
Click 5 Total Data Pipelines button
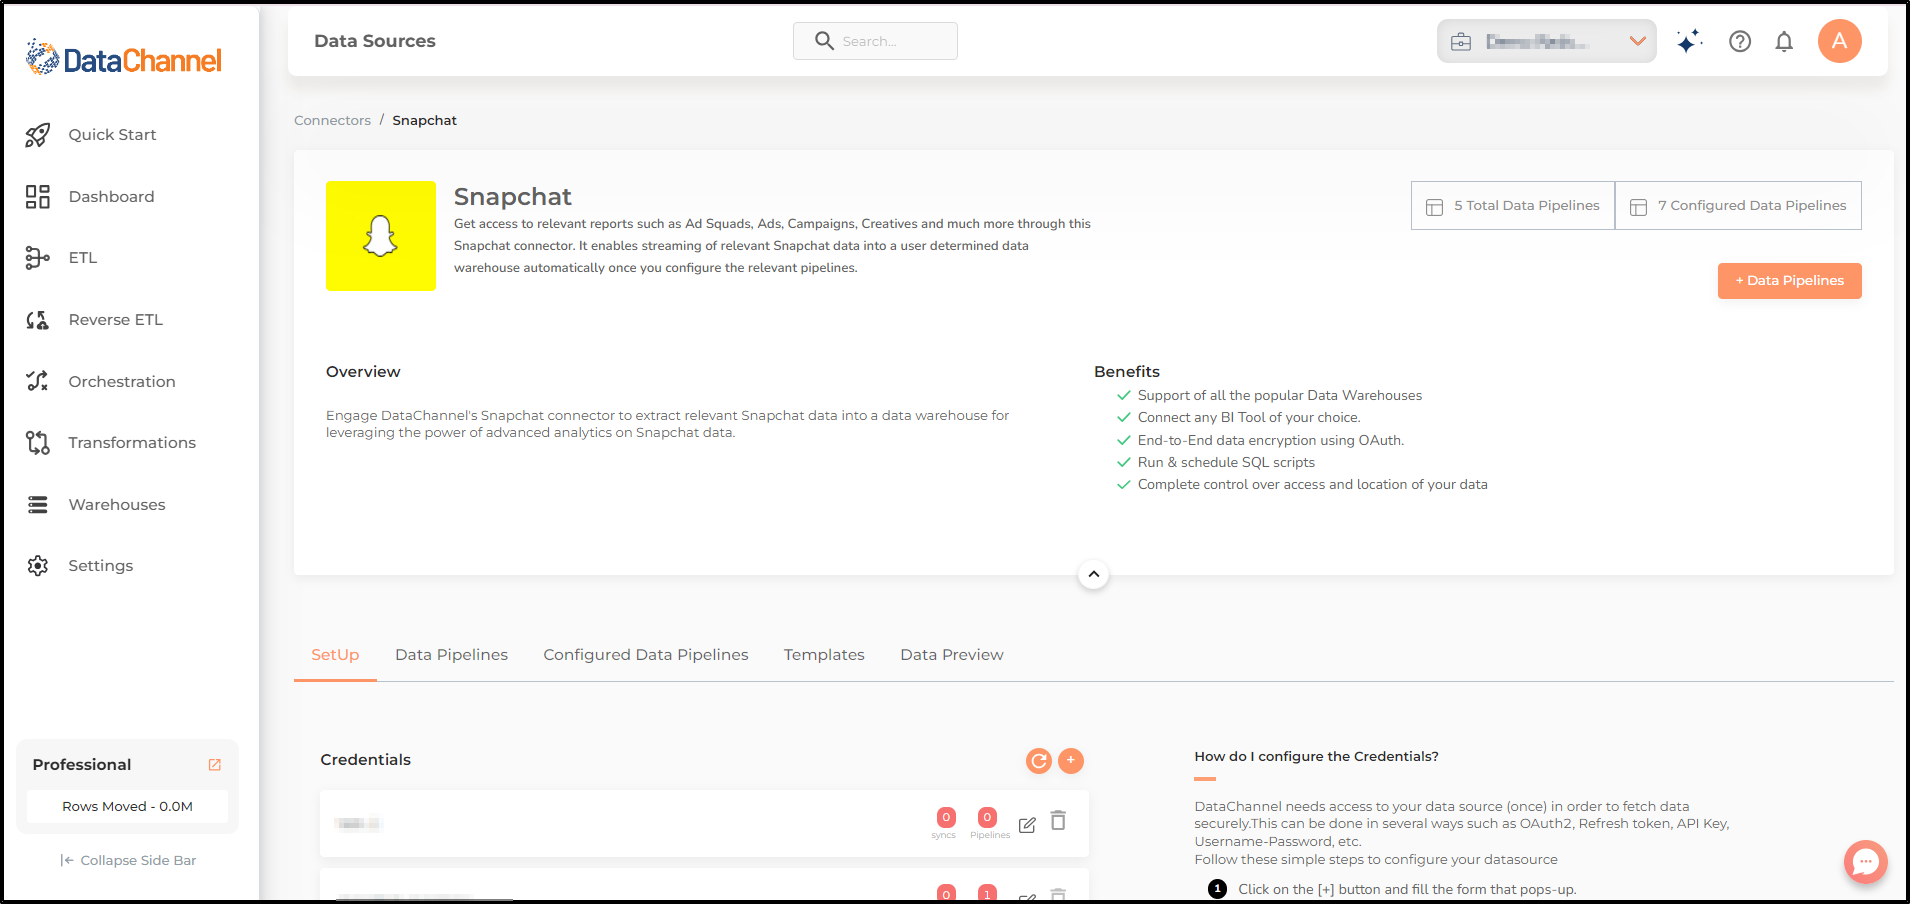coord(1513,206)
